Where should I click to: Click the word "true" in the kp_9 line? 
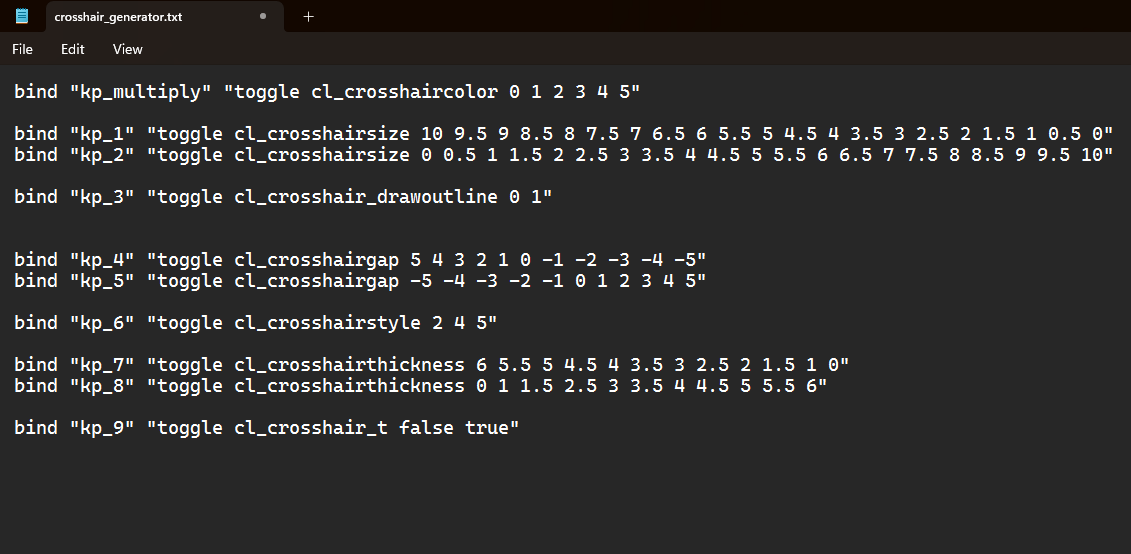487,428
